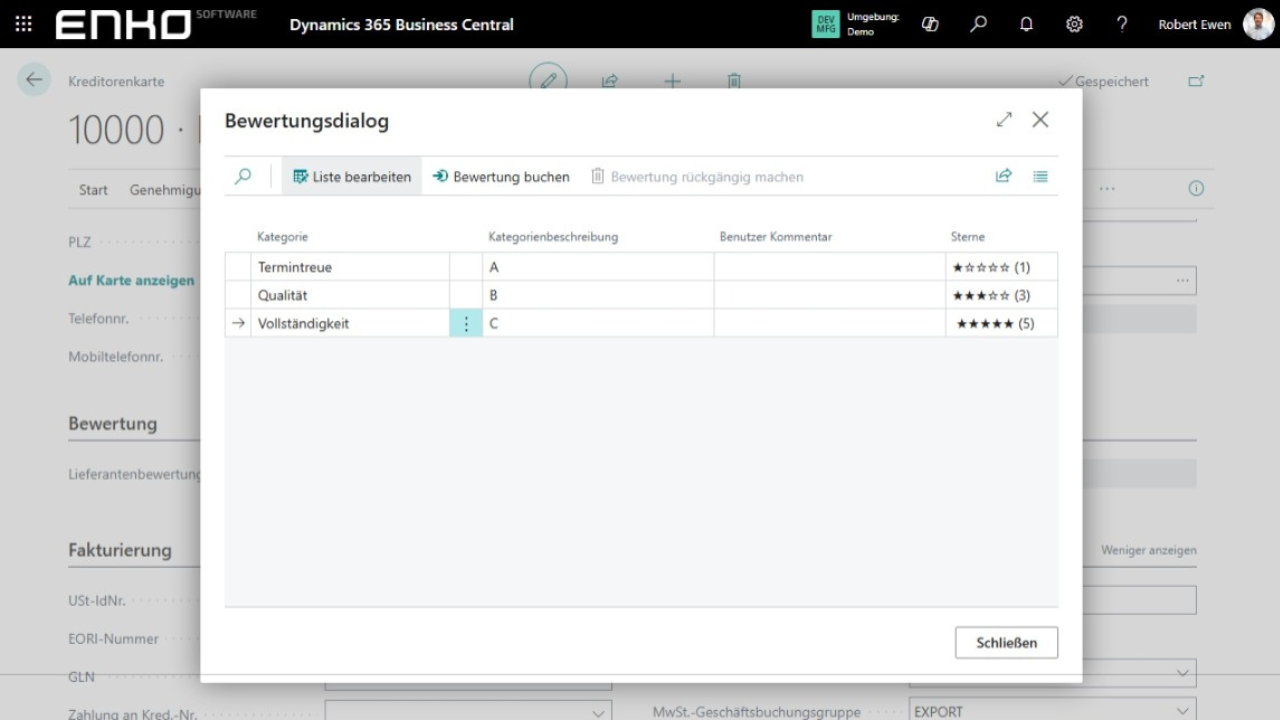The image size is (1280, 720).
Task: Open the app launcher waffle menu
Action: pyautogui.click(x=24, y=24)
